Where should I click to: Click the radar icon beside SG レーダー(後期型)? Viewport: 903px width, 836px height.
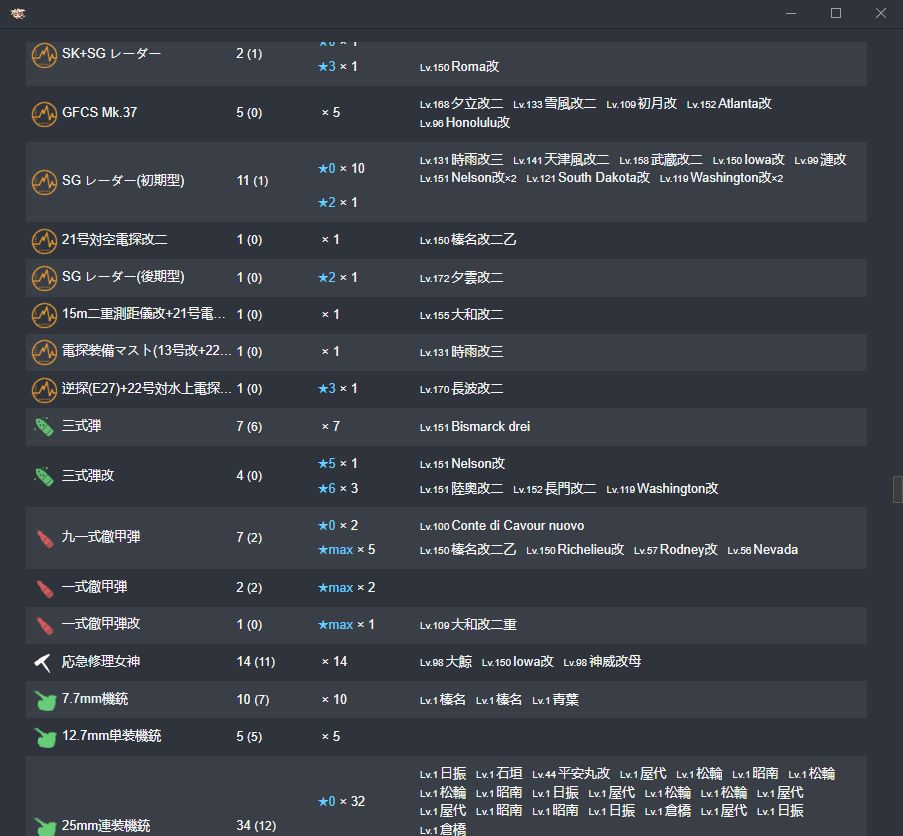(44, 278)
